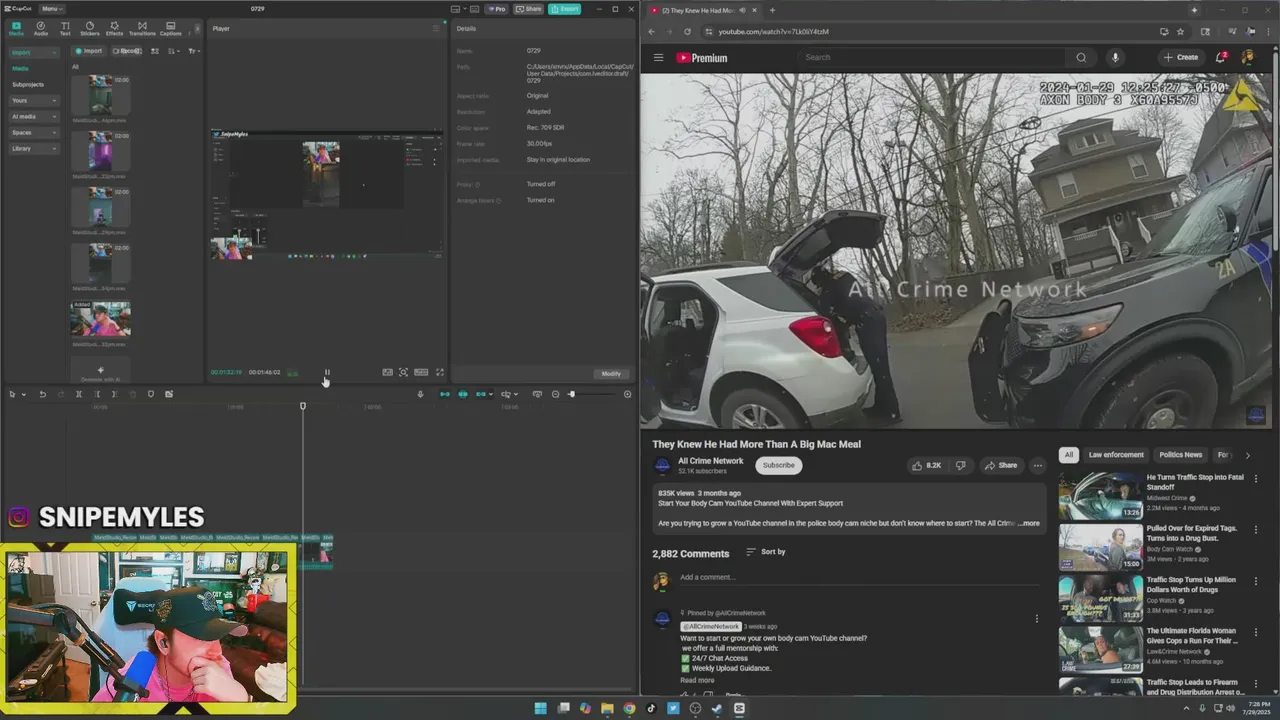Viewport: 1280px width, 720px height.
Task: Zoom out the timeline with minus icon
Action: coord(556,394)
